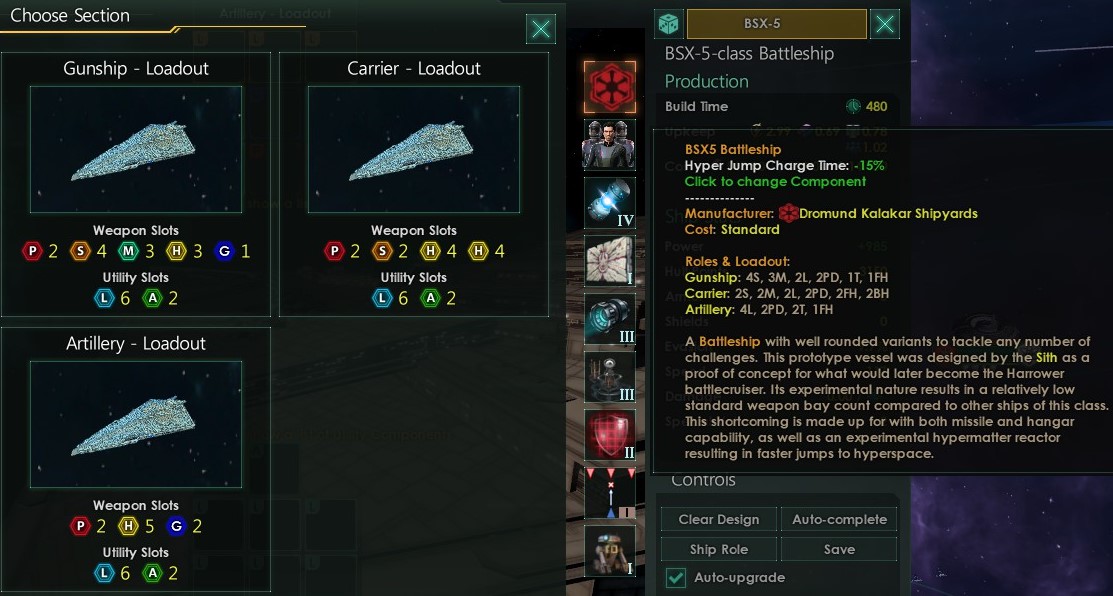This screenshot has height=596, width=1113.
Task: Open the sensor array component tier III
Action: click(610, 377)
